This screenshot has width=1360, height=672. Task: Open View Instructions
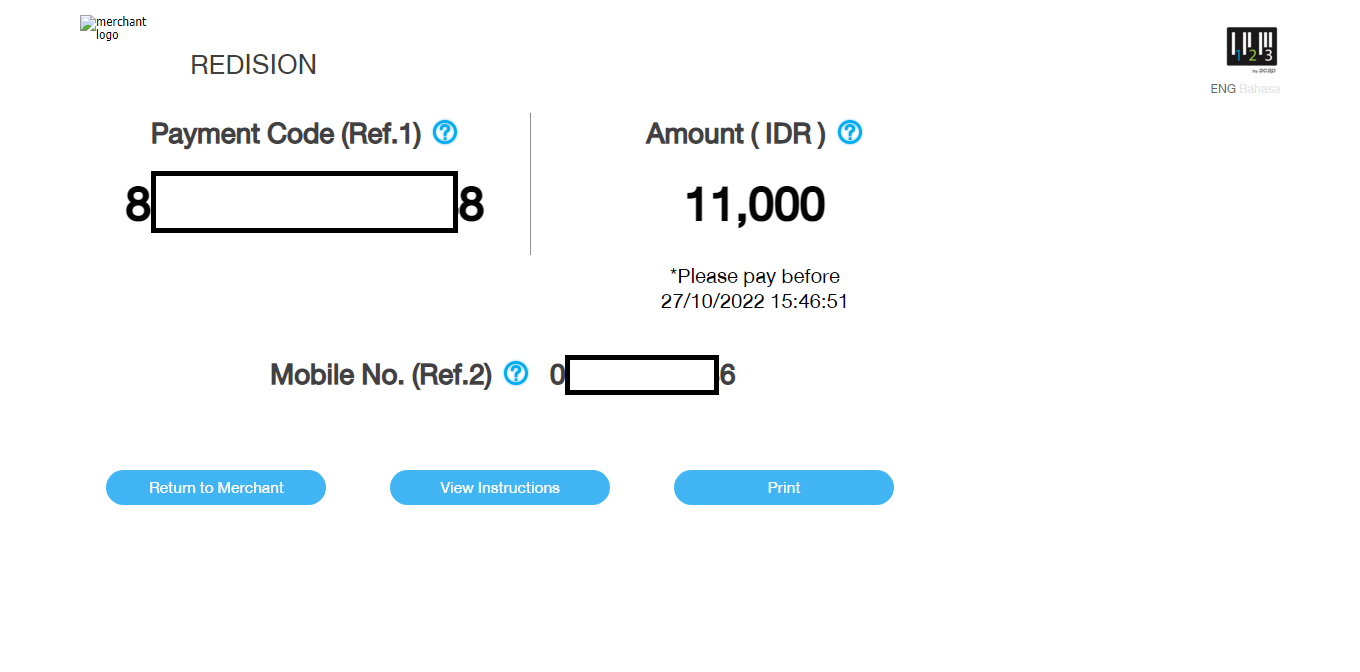(x=500, y=488)
